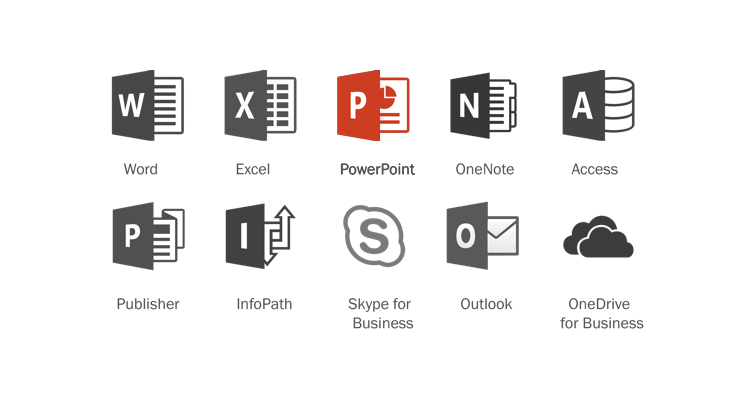Click the InfoPath text label
Screen dimensions: 750x400
(x=264, y=304)
